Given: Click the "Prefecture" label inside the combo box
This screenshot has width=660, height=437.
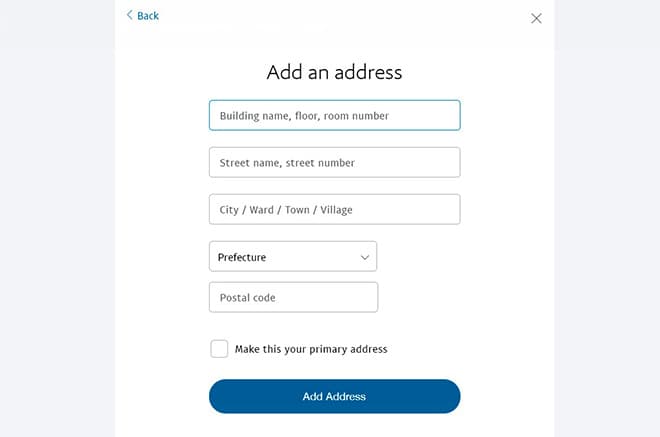Looking at the screenshot, I should click(242, 257).
